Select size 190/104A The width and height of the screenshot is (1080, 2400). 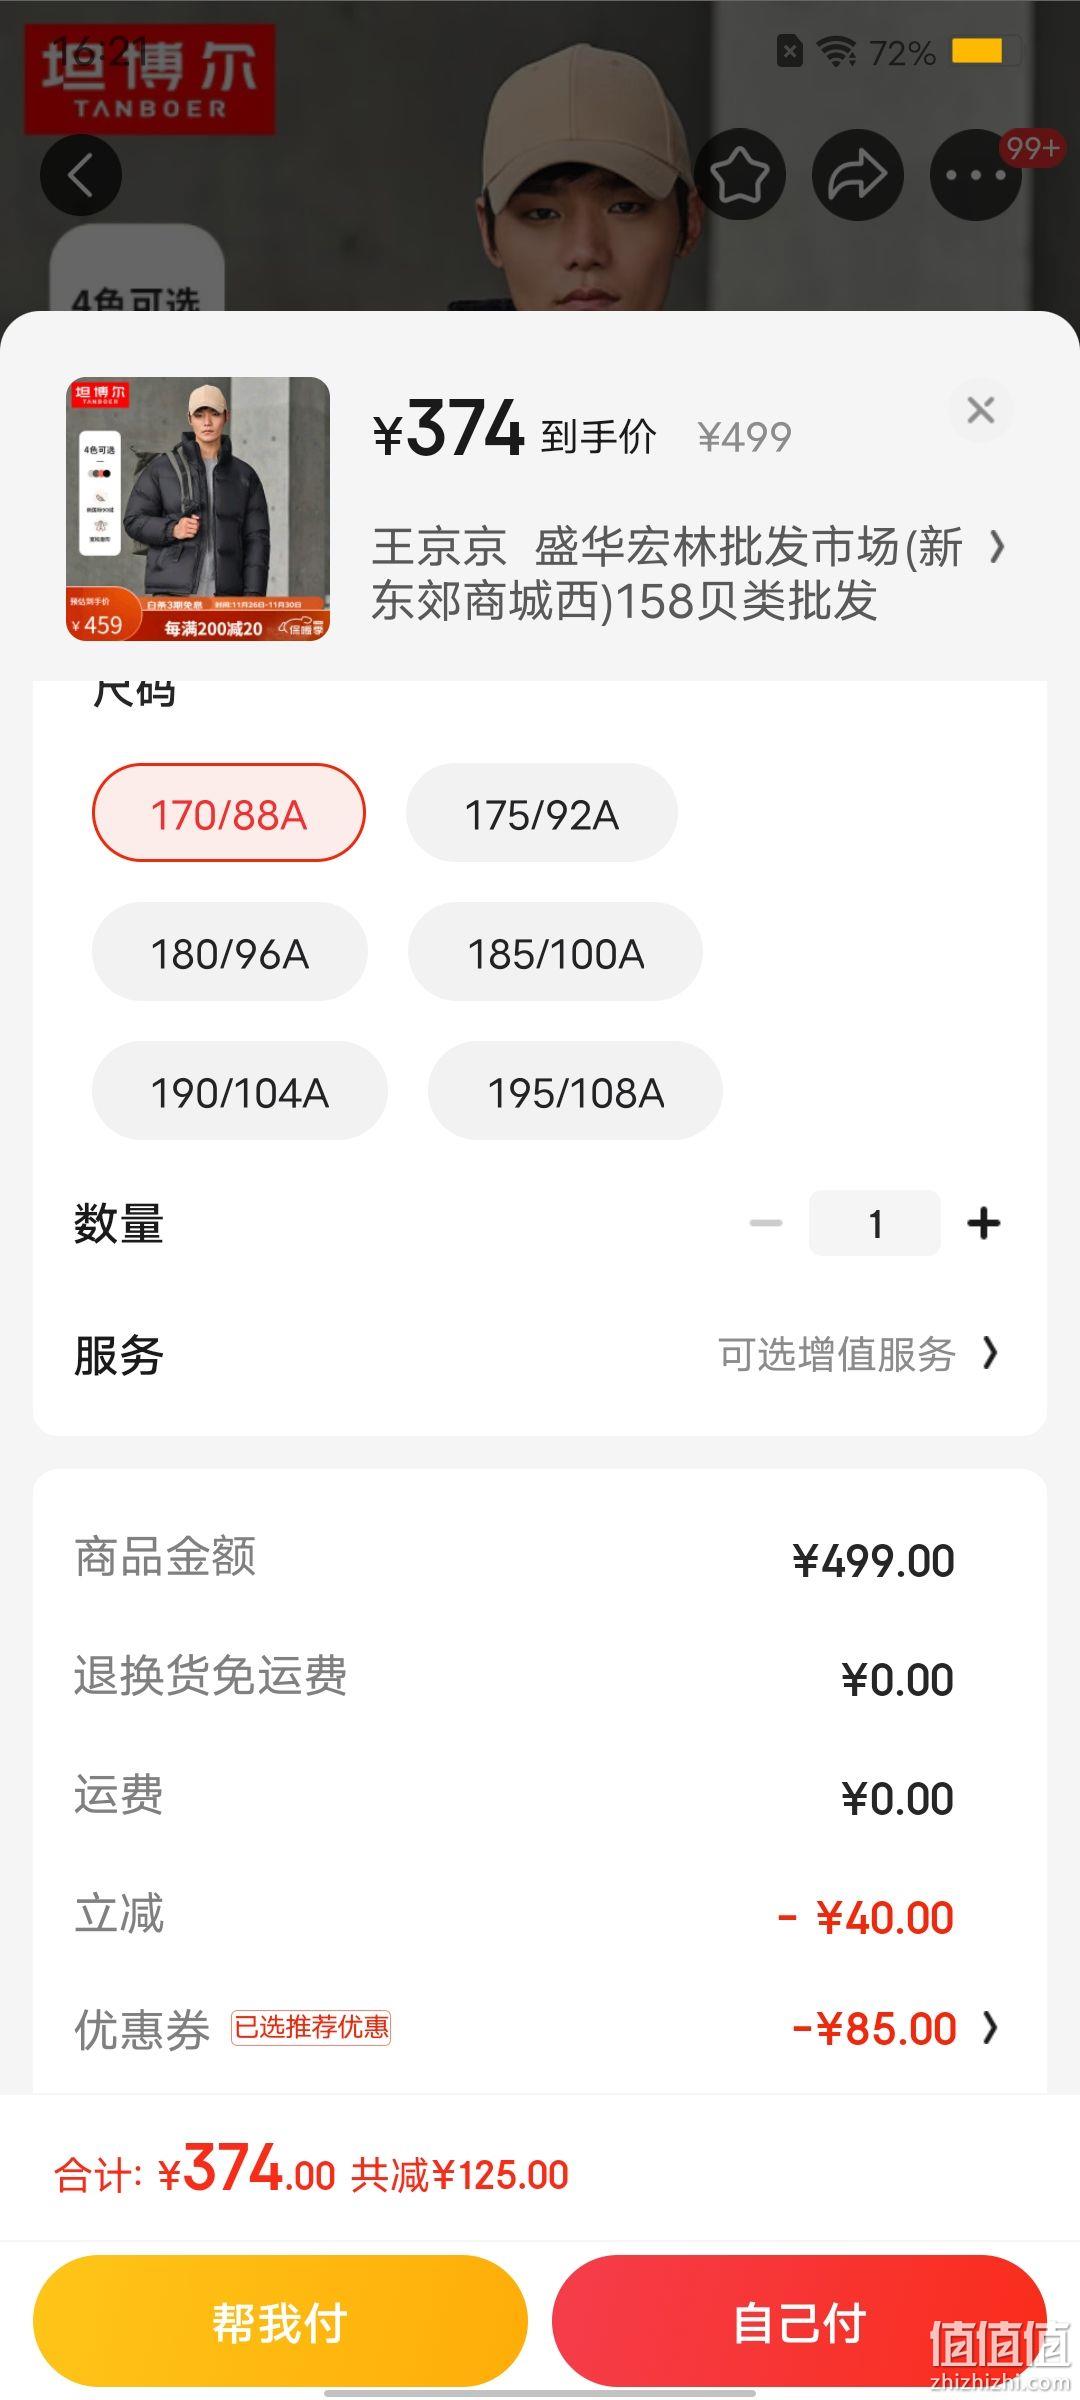(240, 1091)
